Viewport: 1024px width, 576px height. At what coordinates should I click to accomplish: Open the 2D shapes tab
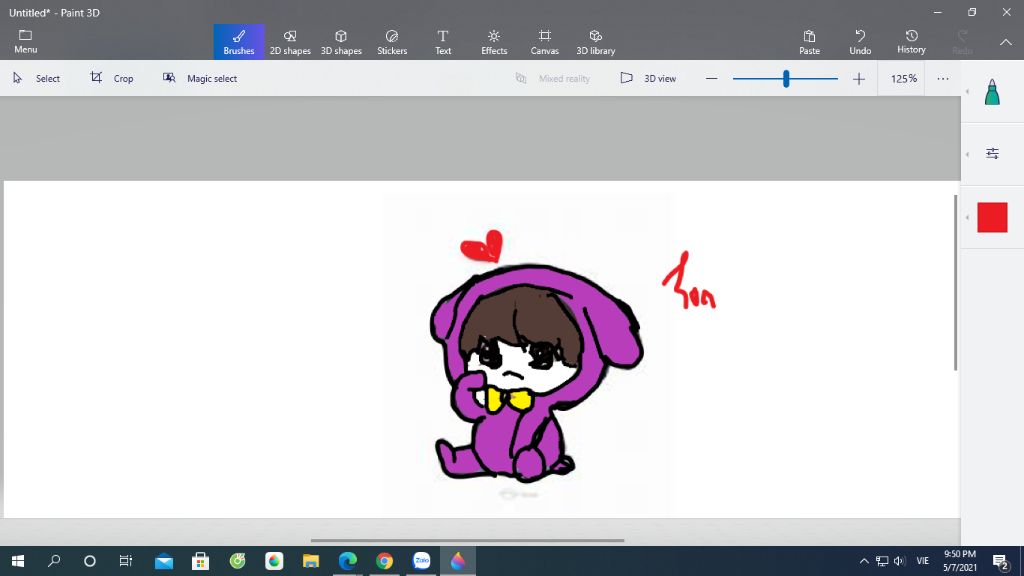(x=290, y=42)
